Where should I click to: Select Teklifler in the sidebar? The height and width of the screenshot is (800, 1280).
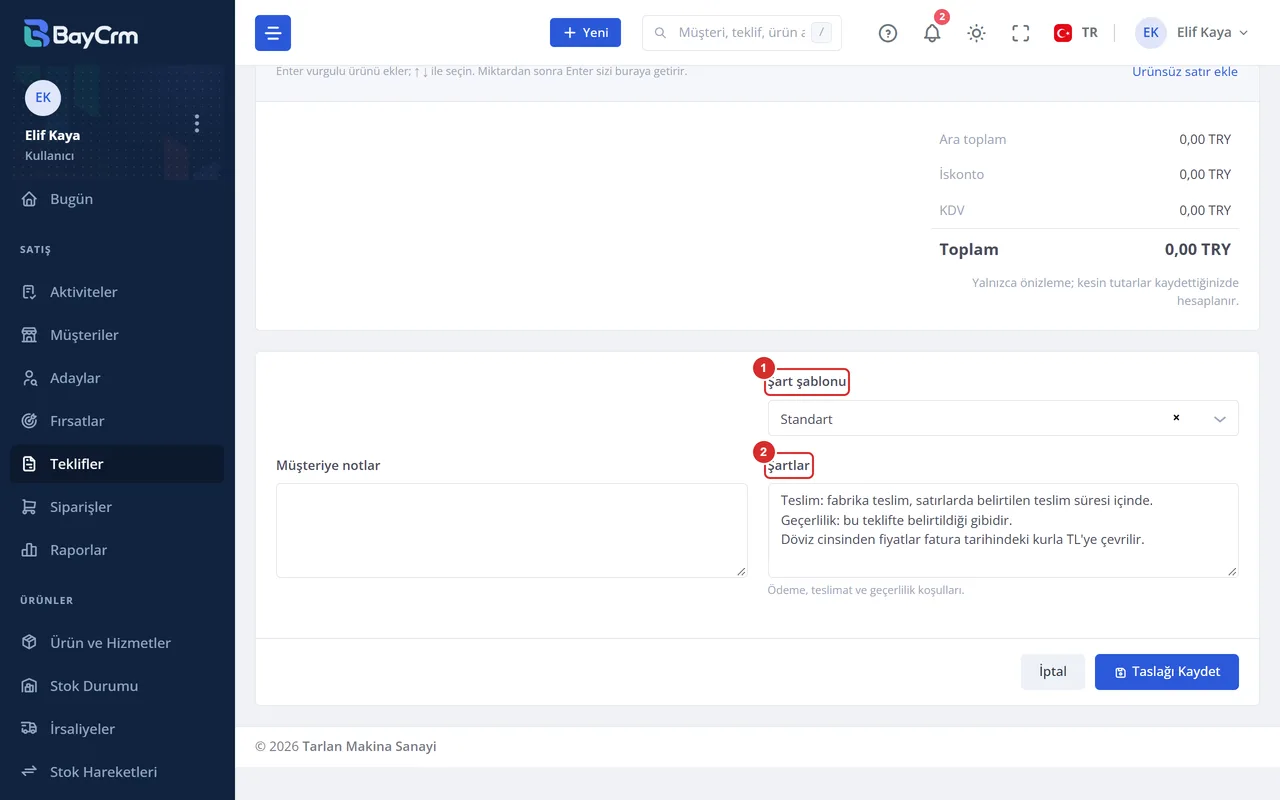pos(117,464)
